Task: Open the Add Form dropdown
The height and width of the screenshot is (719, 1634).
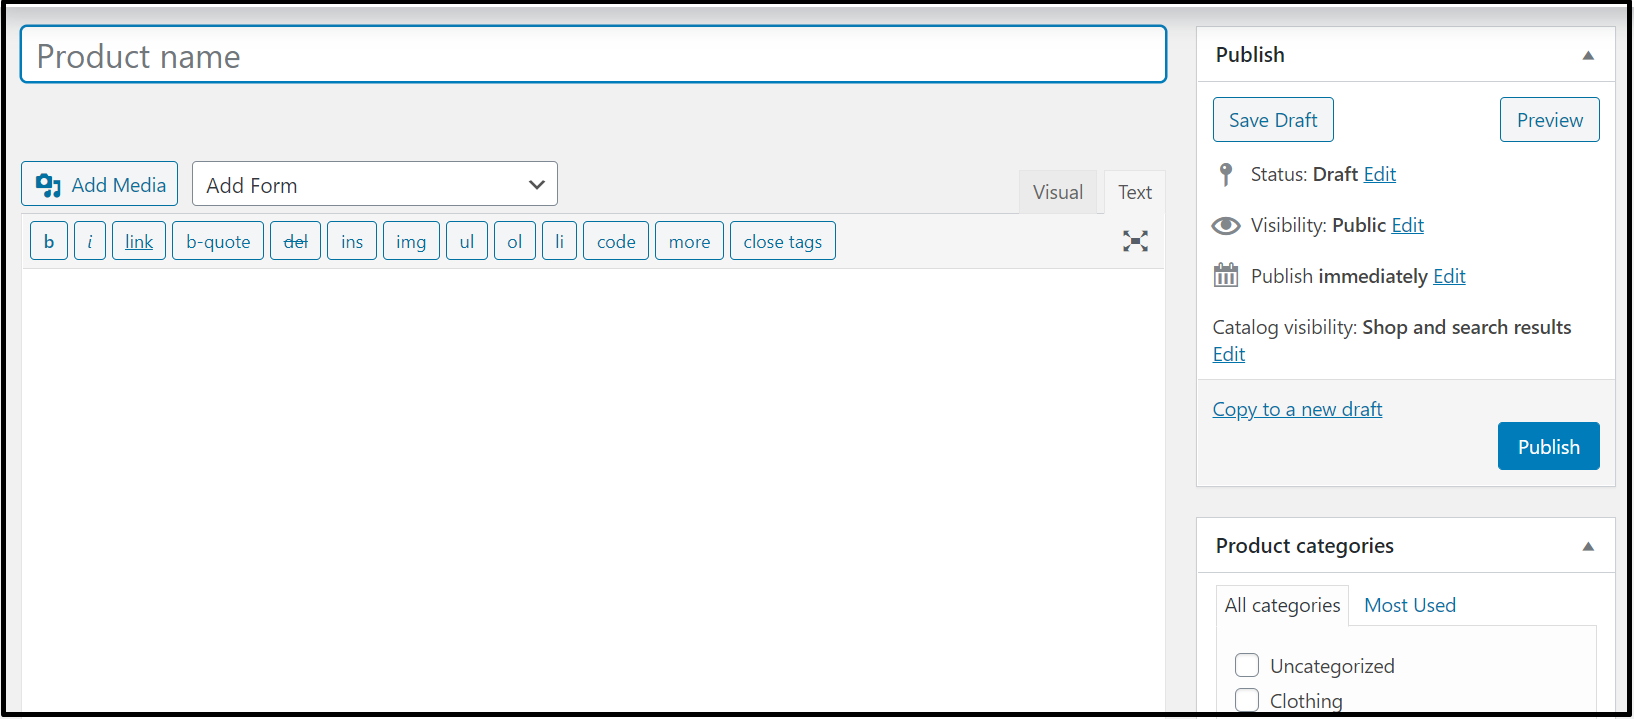Action: tap(375, 184)
